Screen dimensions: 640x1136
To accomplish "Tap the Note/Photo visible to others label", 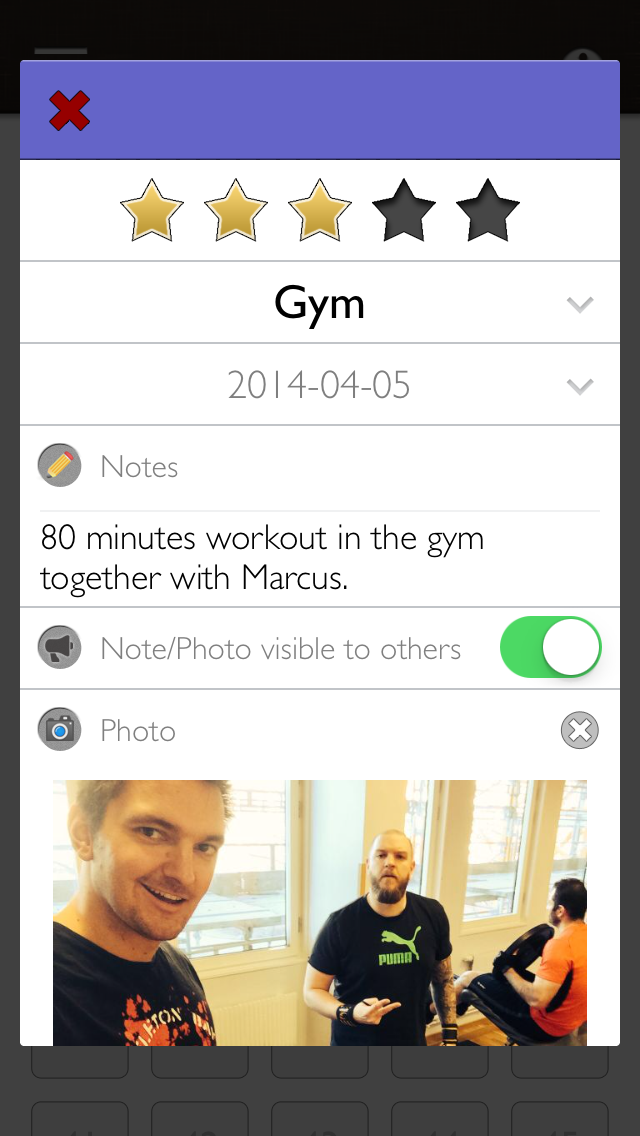I will coord(280,648).
